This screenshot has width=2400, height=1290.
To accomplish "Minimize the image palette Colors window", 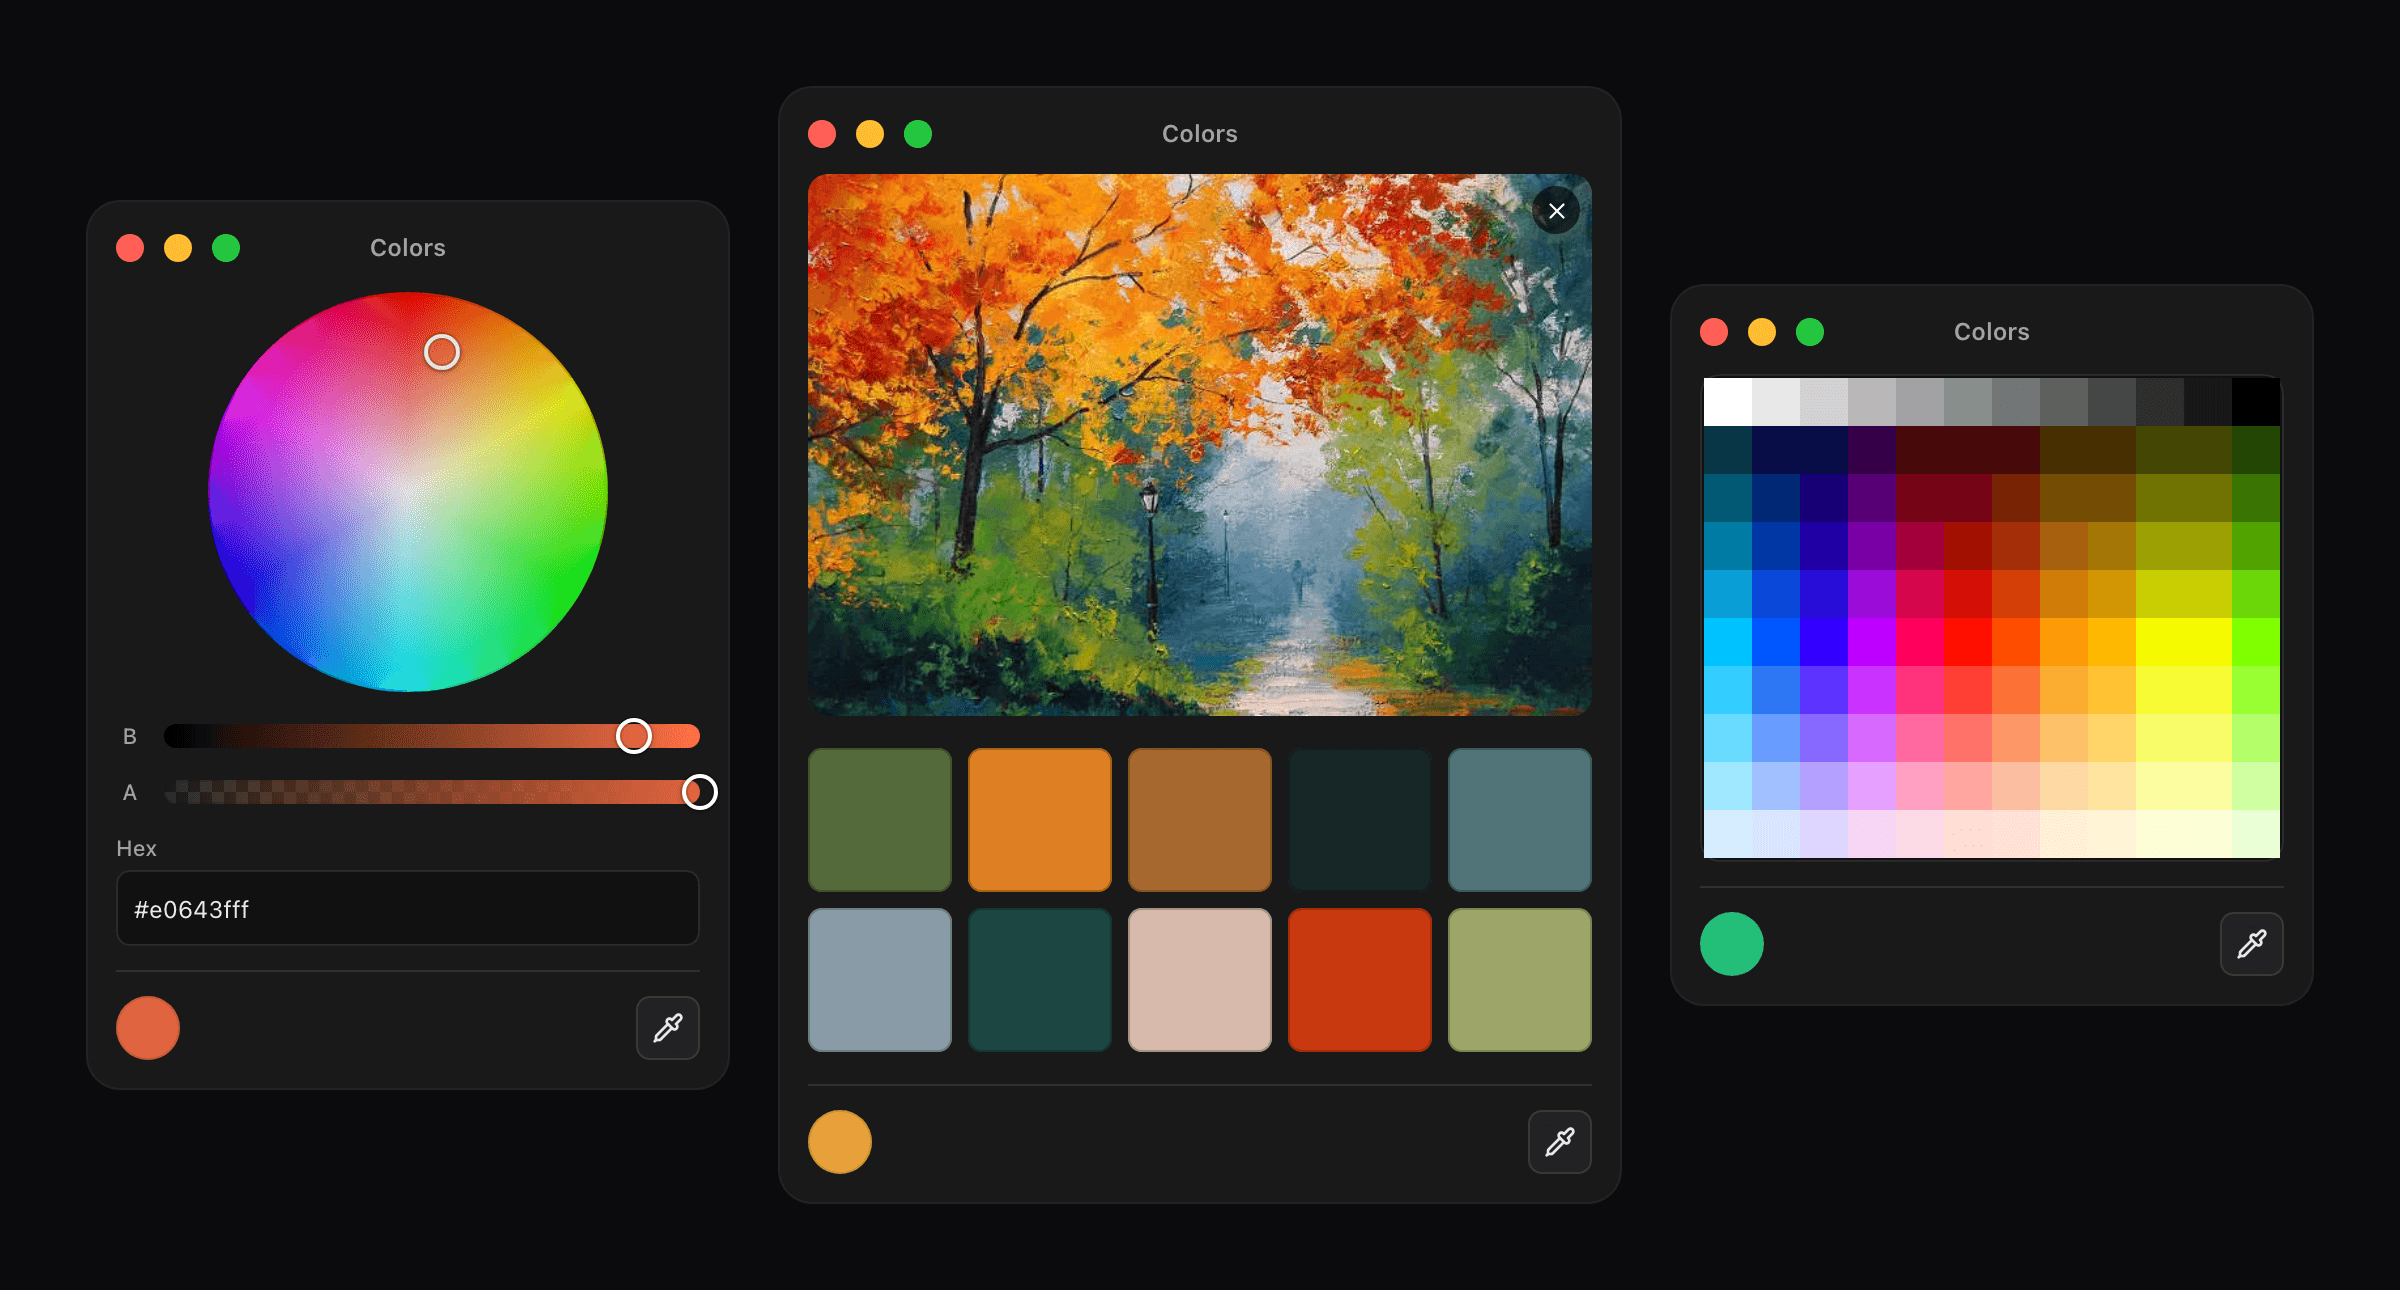I will 870,134.
